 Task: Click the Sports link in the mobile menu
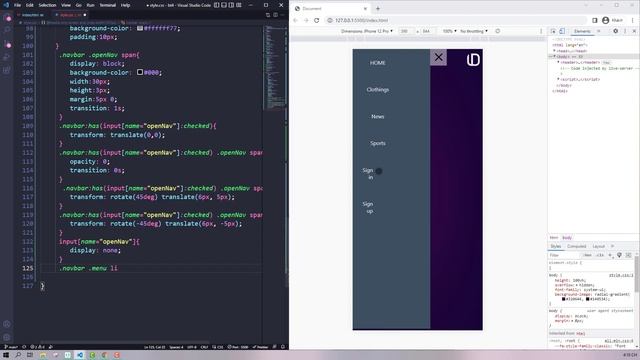coord(378,144)
